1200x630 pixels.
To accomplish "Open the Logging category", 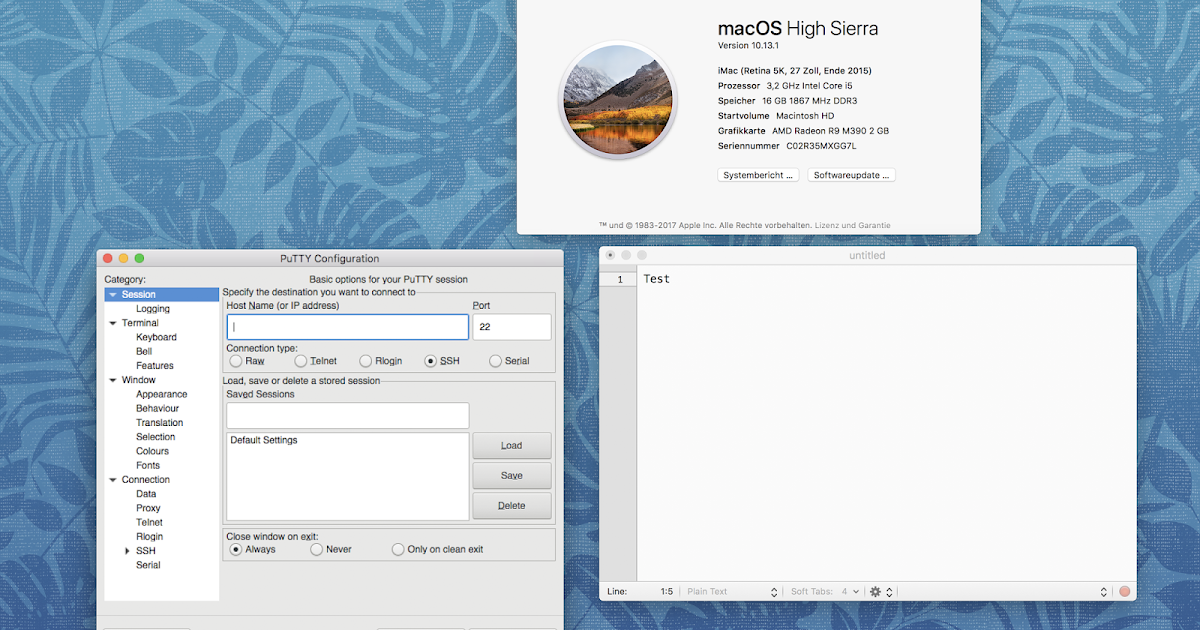I will click(x=153, y=309).
